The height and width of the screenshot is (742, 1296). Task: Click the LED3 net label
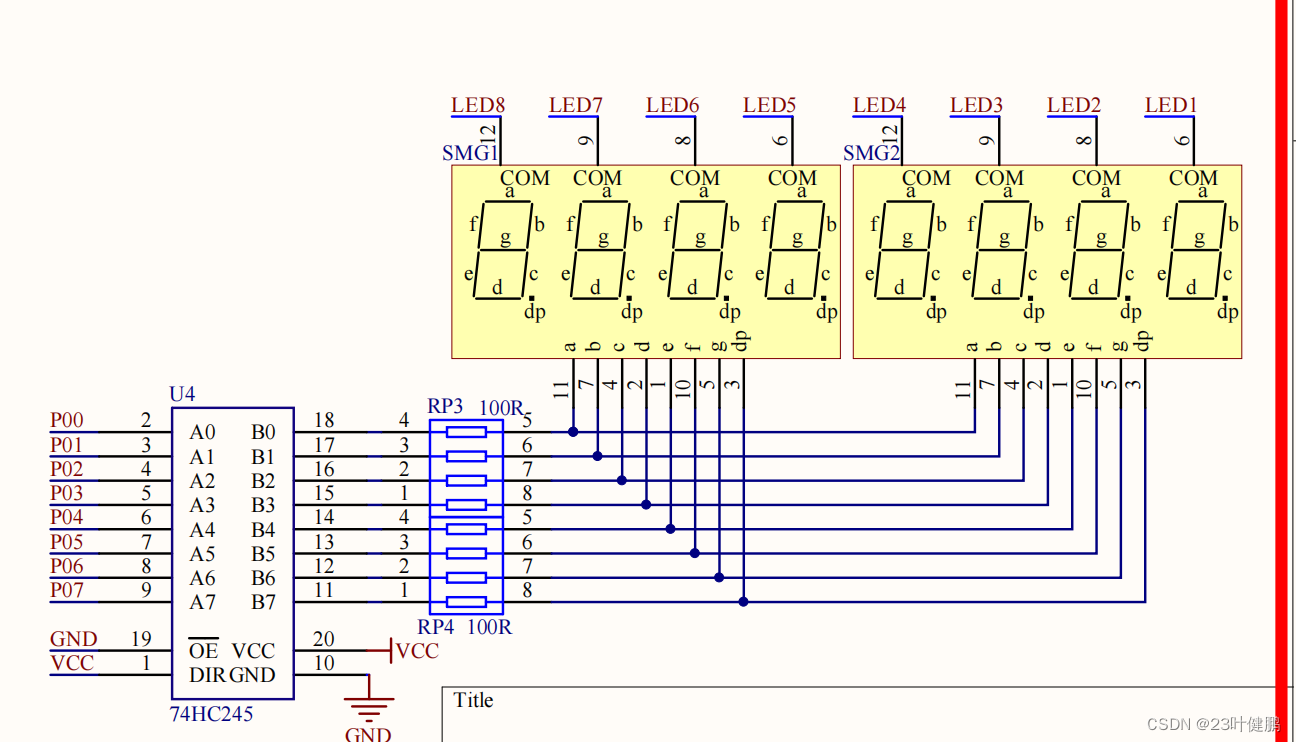(x=977, y=105)
